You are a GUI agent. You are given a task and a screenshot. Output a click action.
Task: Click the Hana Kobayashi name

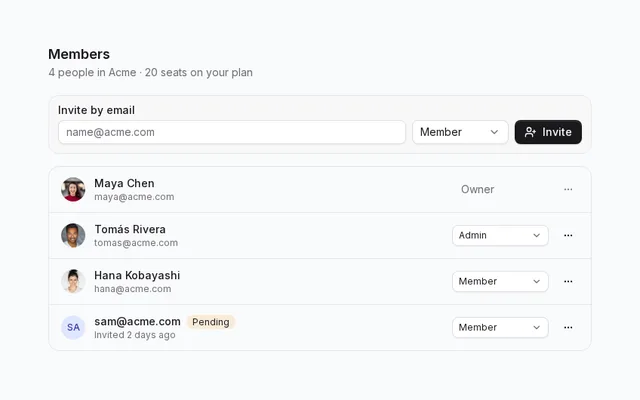pos(137,276)
